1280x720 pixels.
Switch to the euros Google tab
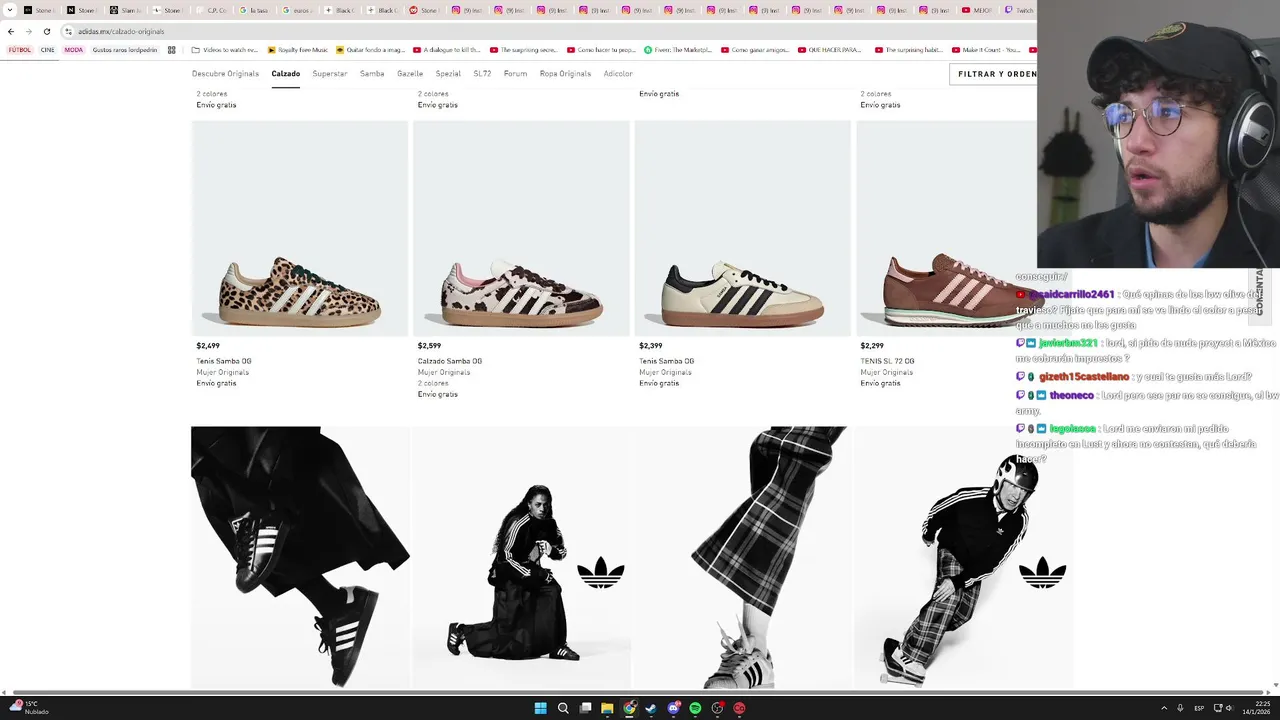[298, 10]
